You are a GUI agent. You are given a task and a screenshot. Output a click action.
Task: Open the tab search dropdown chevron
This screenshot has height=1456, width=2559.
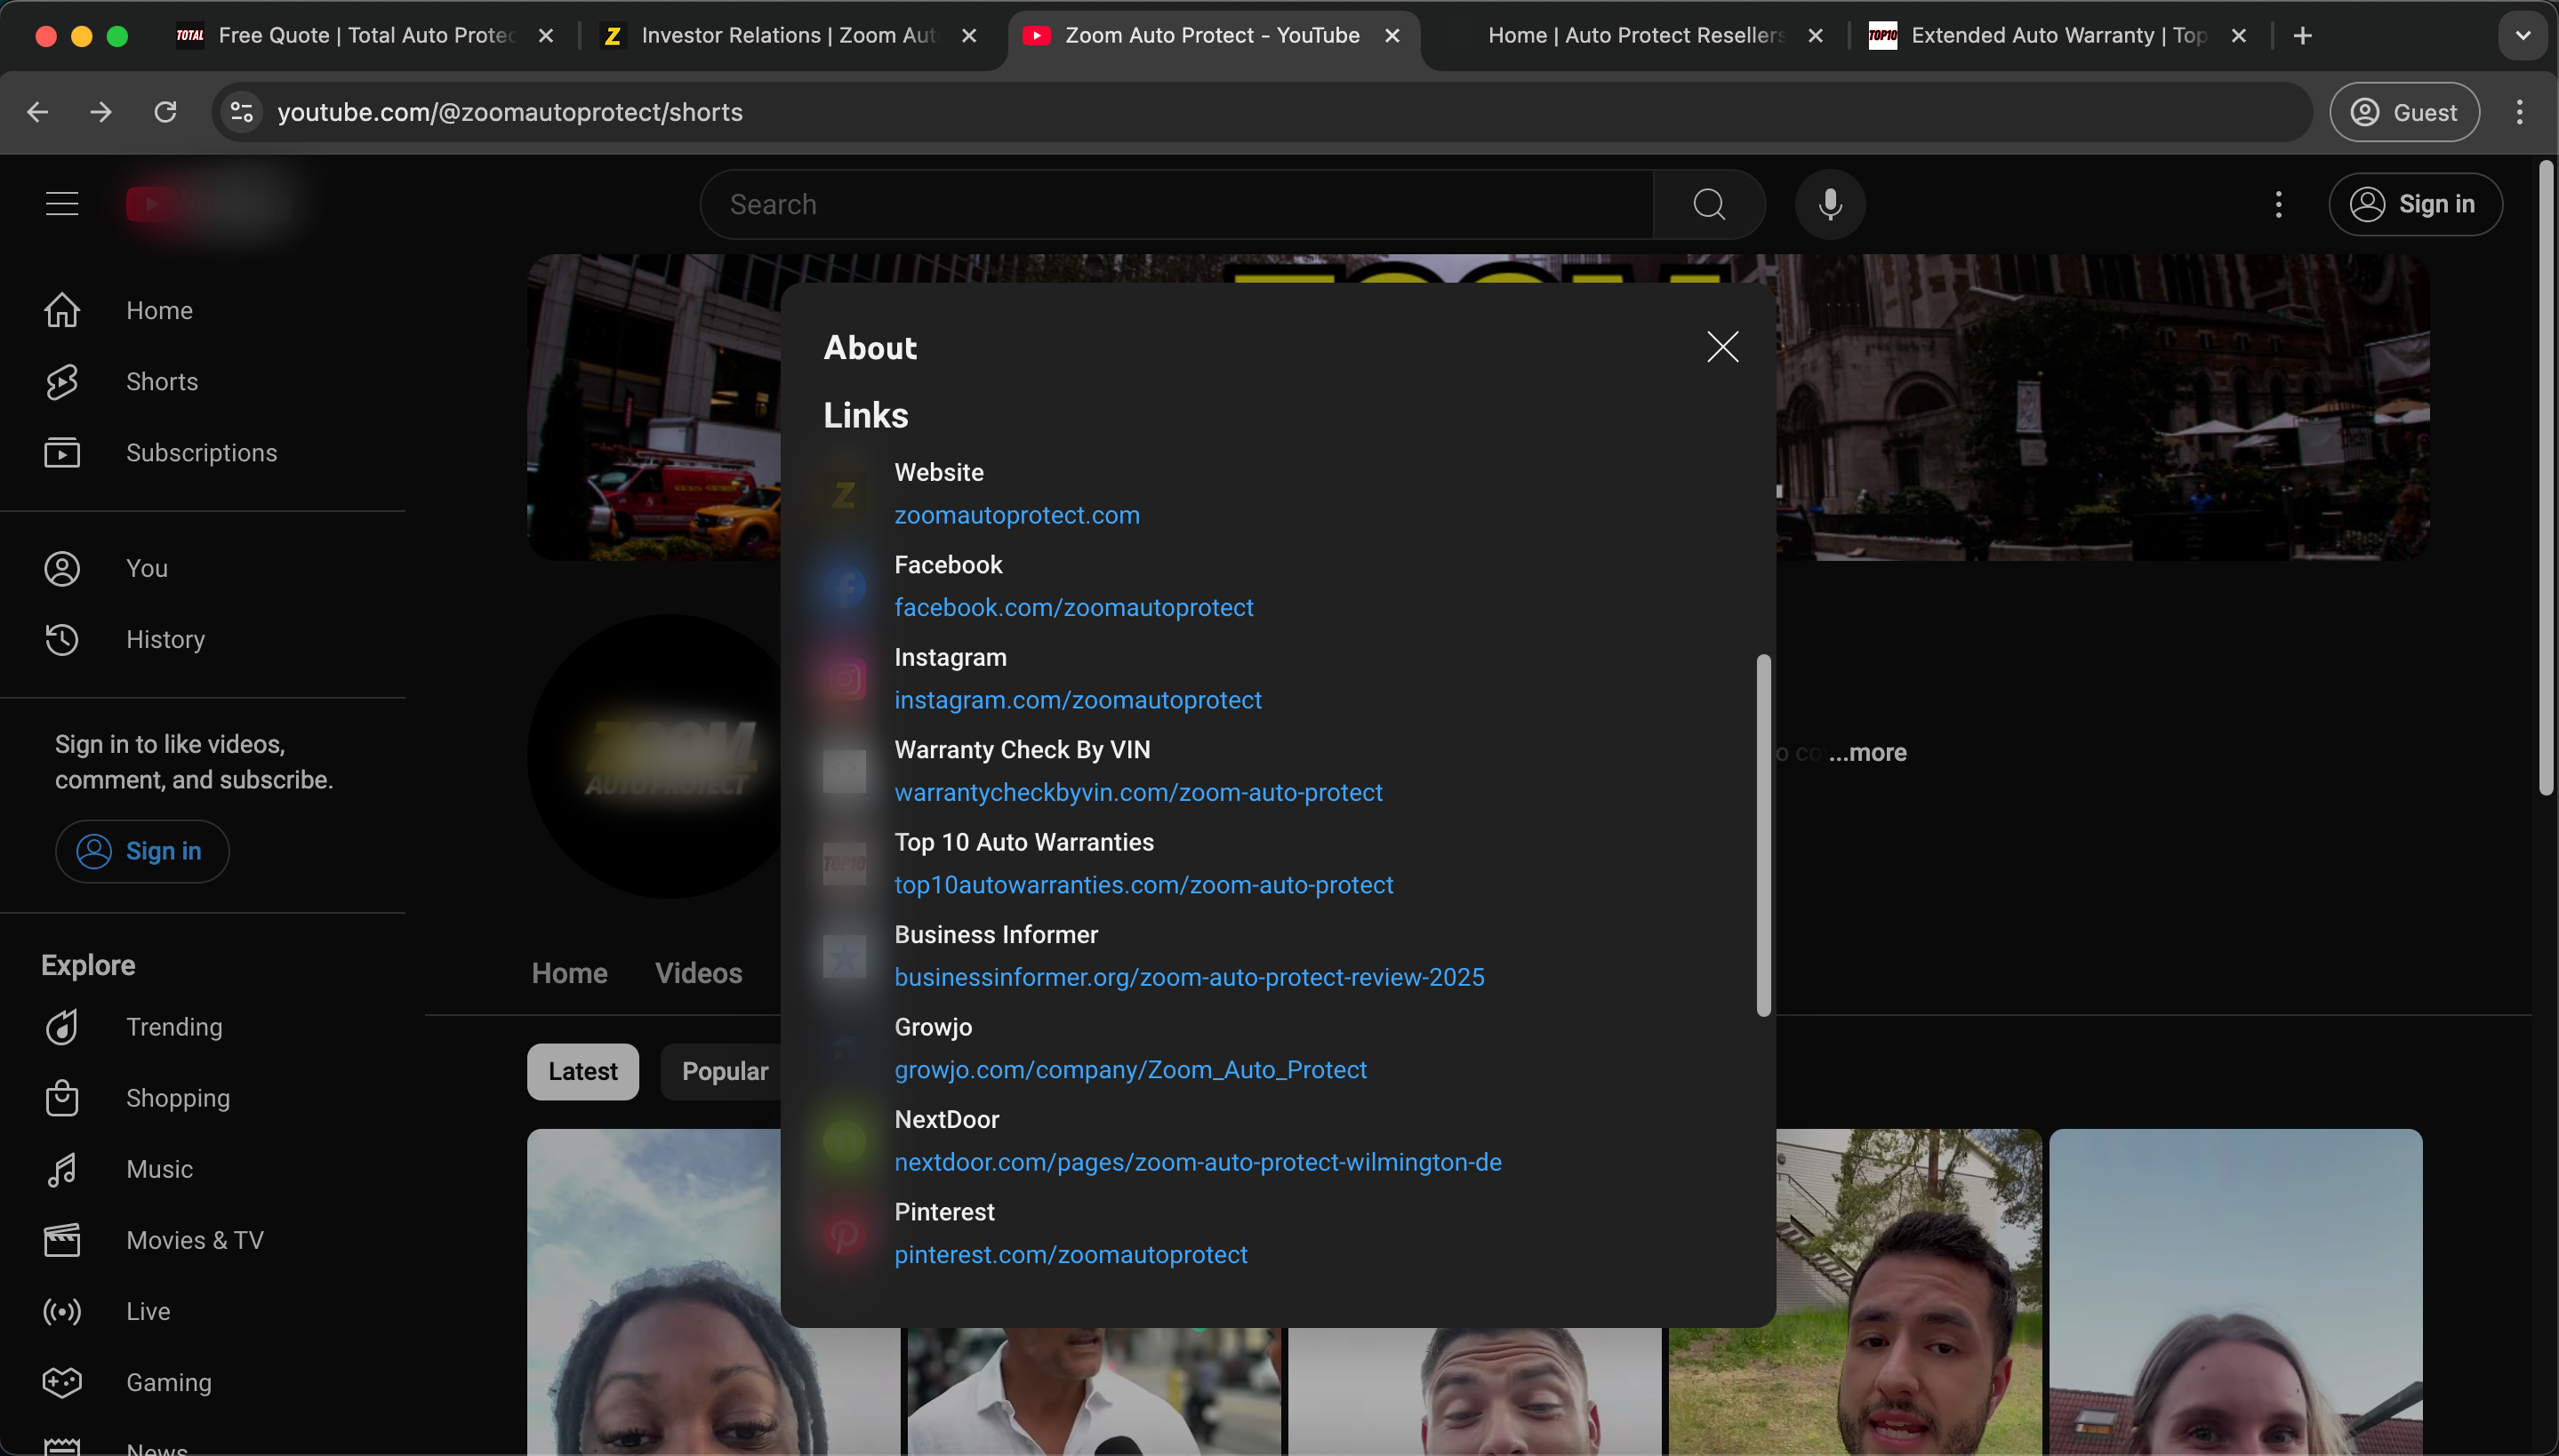click(x=2522, y=36)
